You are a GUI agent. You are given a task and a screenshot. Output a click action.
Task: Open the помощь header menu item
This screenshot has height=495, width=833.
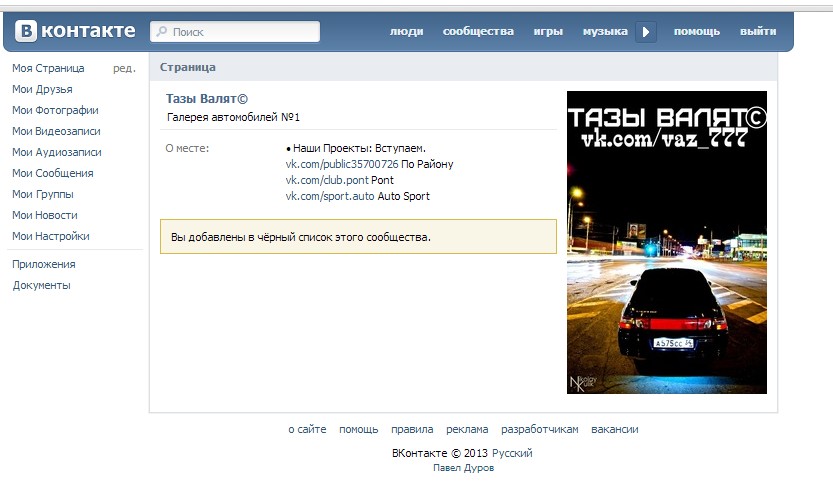point(696,31)
